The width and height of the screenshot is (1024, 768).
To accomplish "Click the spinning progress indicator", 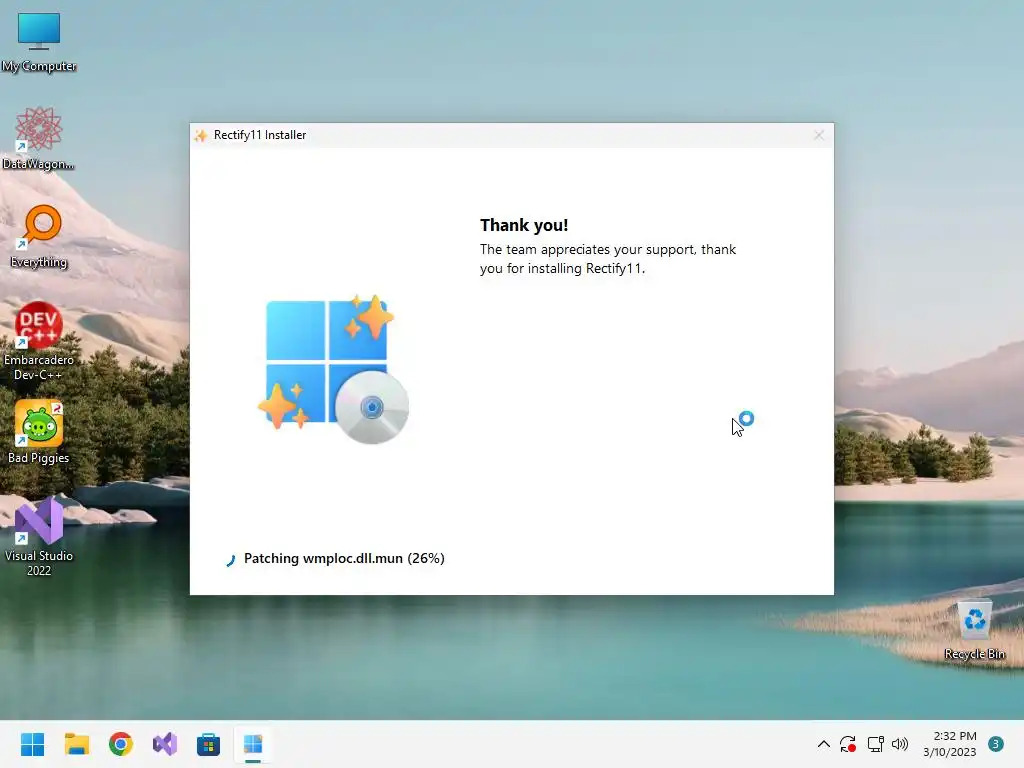I will [x=231, y=560].
